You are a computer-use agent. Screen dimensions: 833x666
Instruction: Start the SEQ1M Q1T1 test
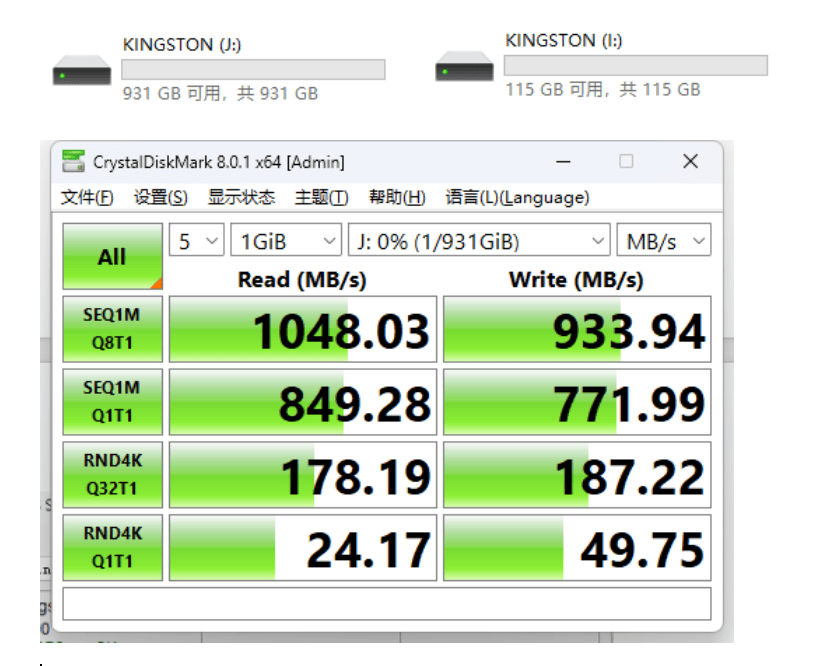click(x=113, y=402)
